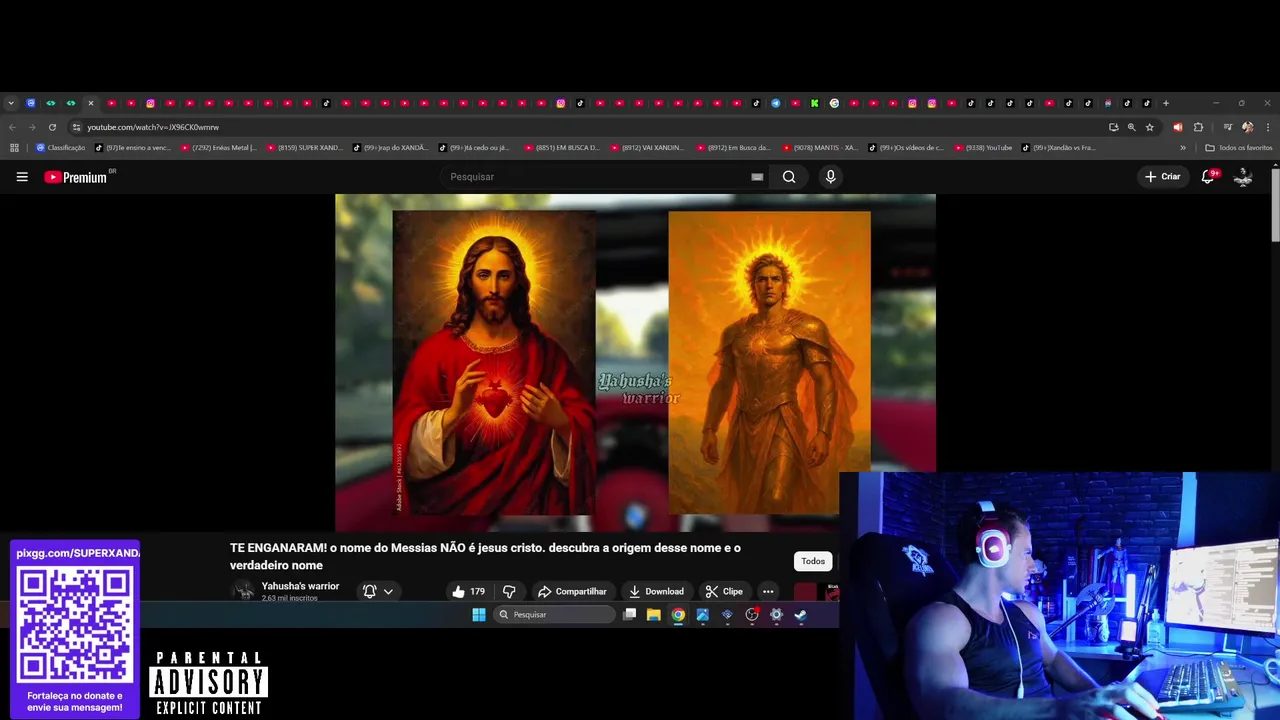Open Steam from taskbar
Screen dimensions: 1280x720
800,615
